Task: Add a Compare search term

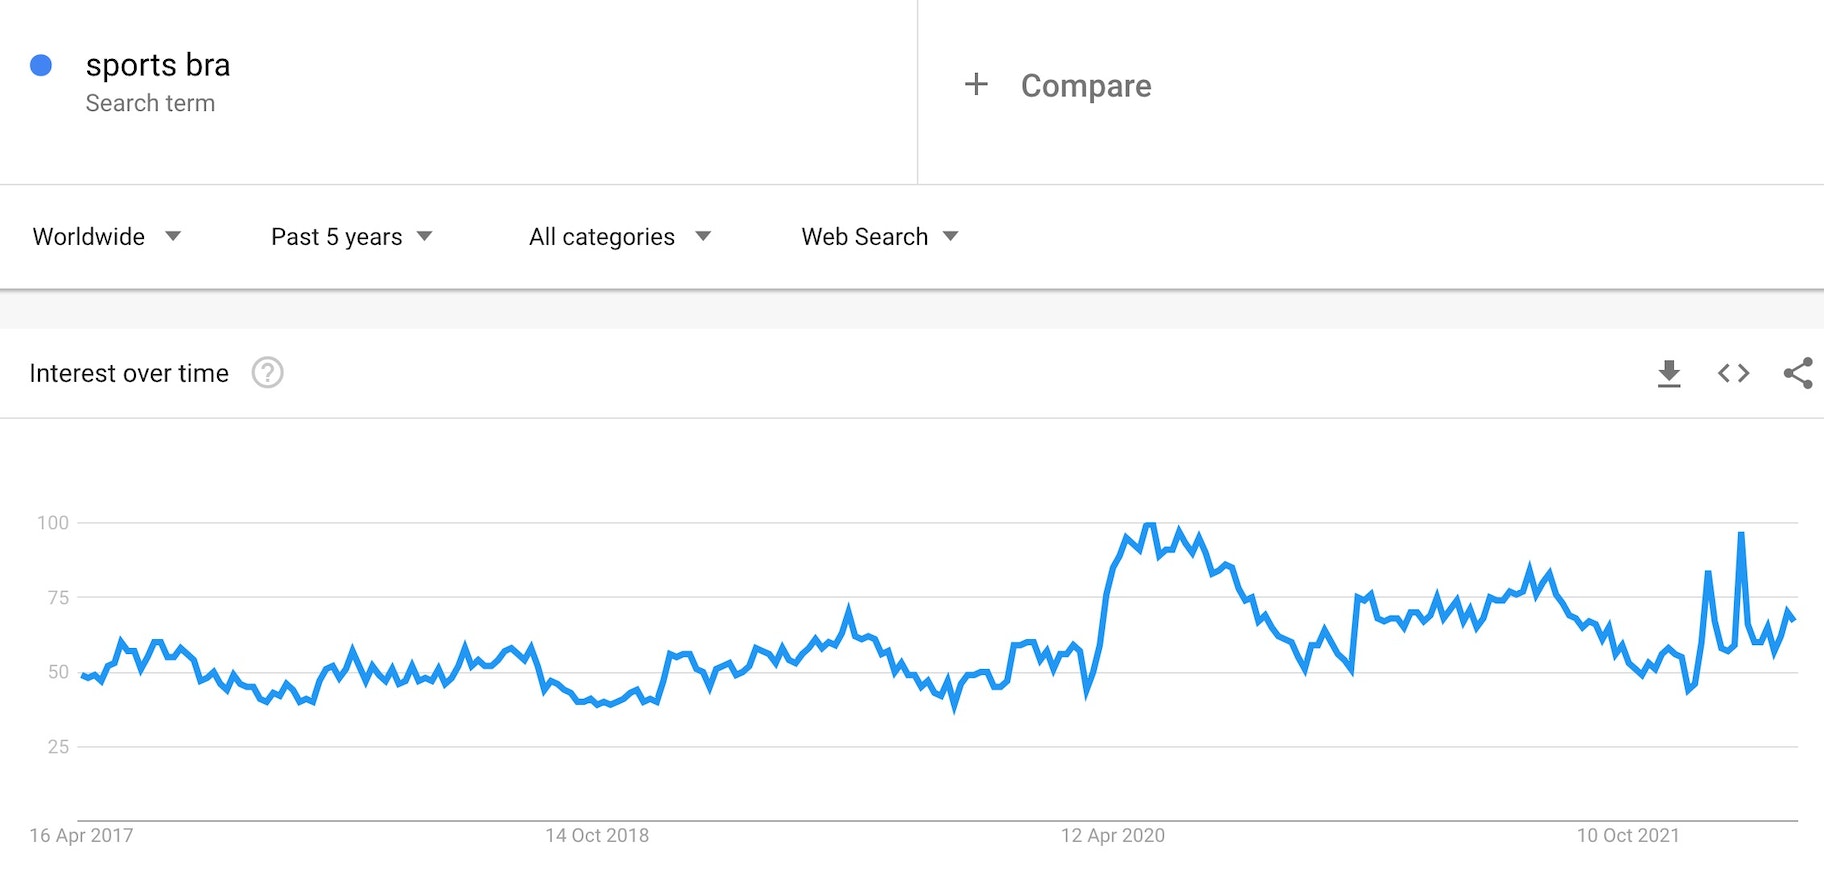Action: pyautogui.click(x=1085, y=86)
